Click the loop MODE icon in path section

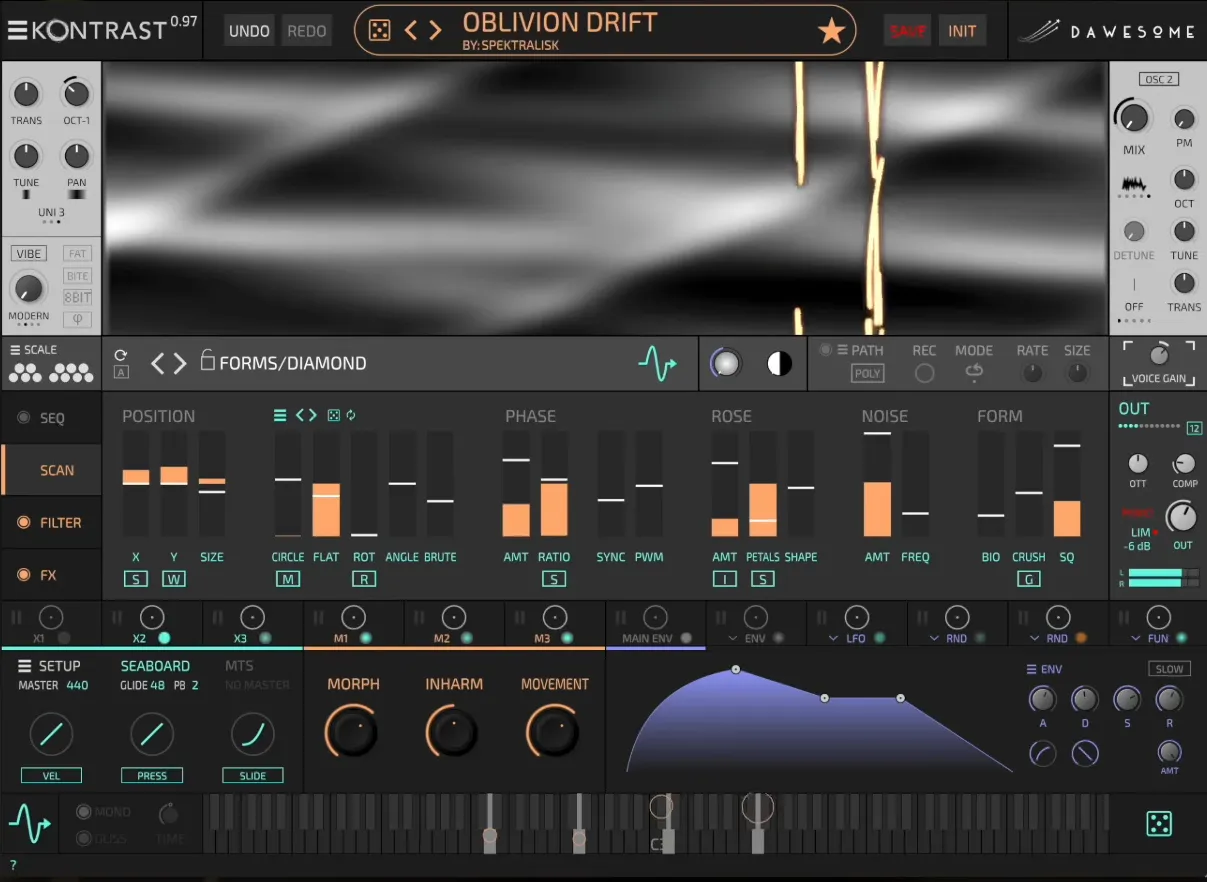pos(973,372)
